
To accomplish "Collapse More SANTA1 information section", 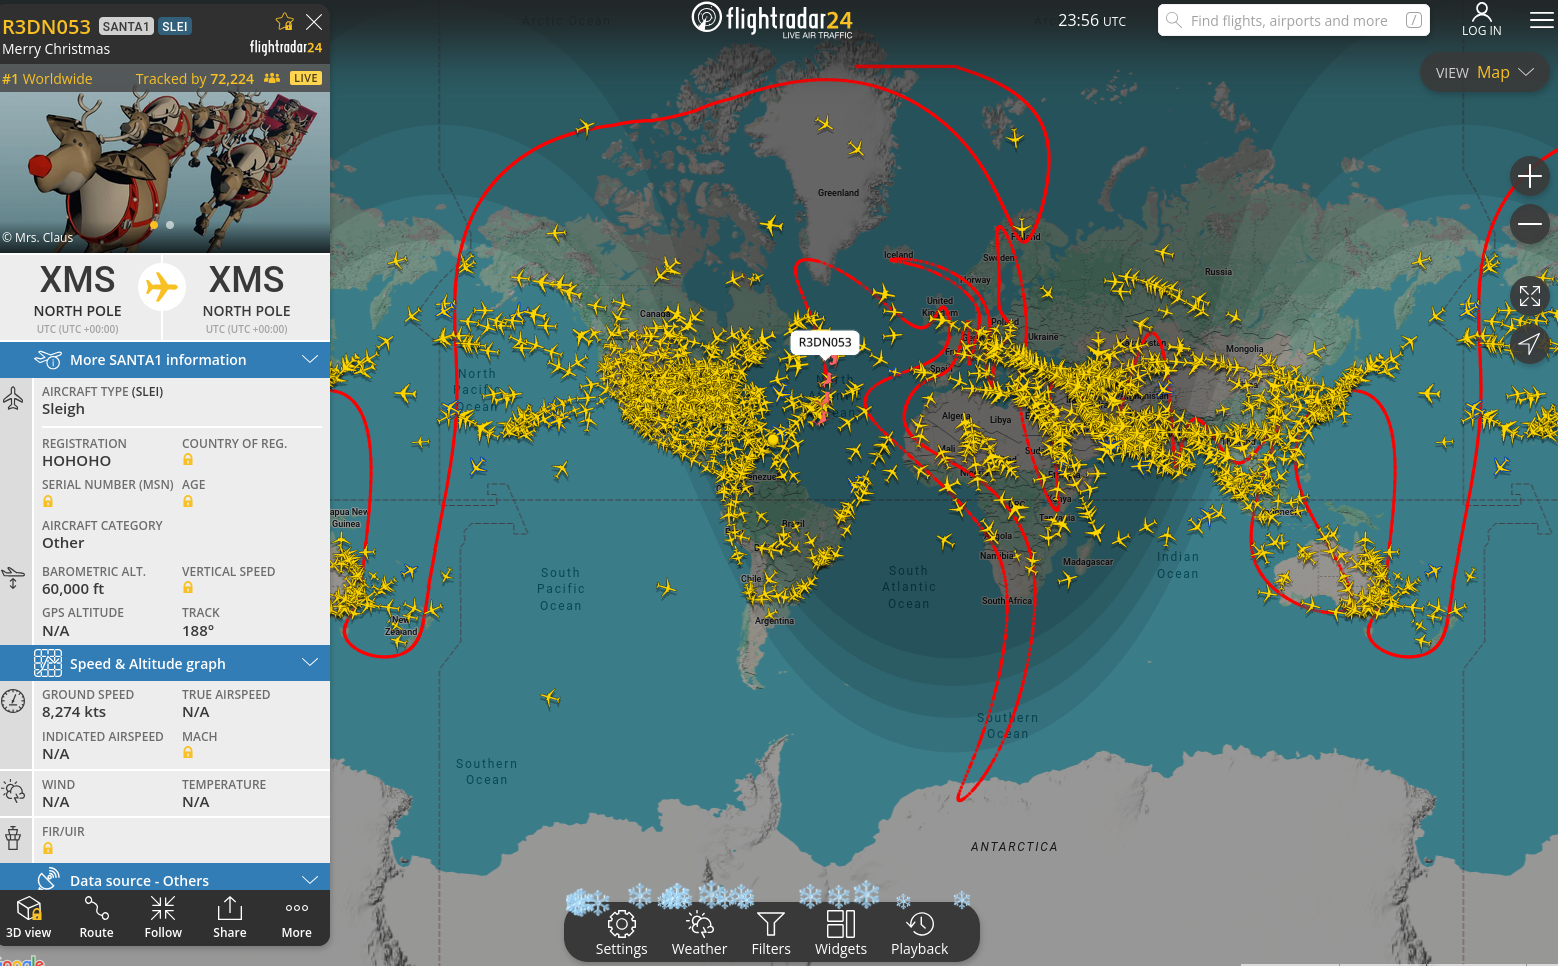I will pyautogui.click(x=165, y=360).
